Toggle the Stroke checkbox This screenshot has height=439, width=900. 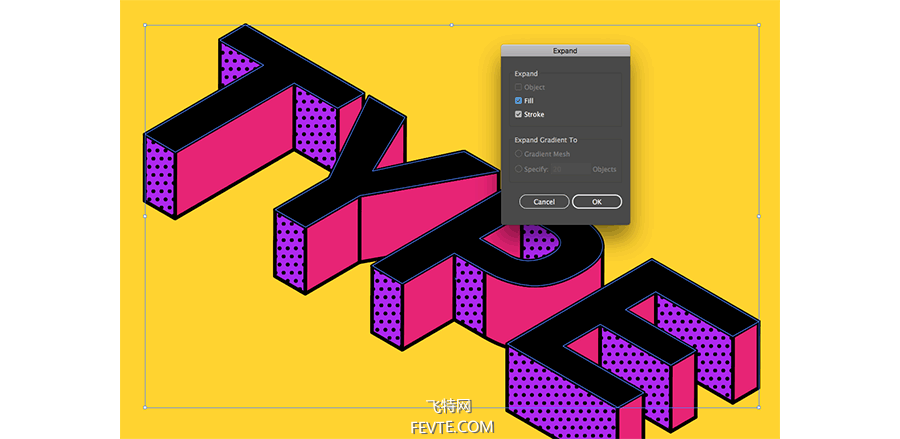click(x=518, y=114)
